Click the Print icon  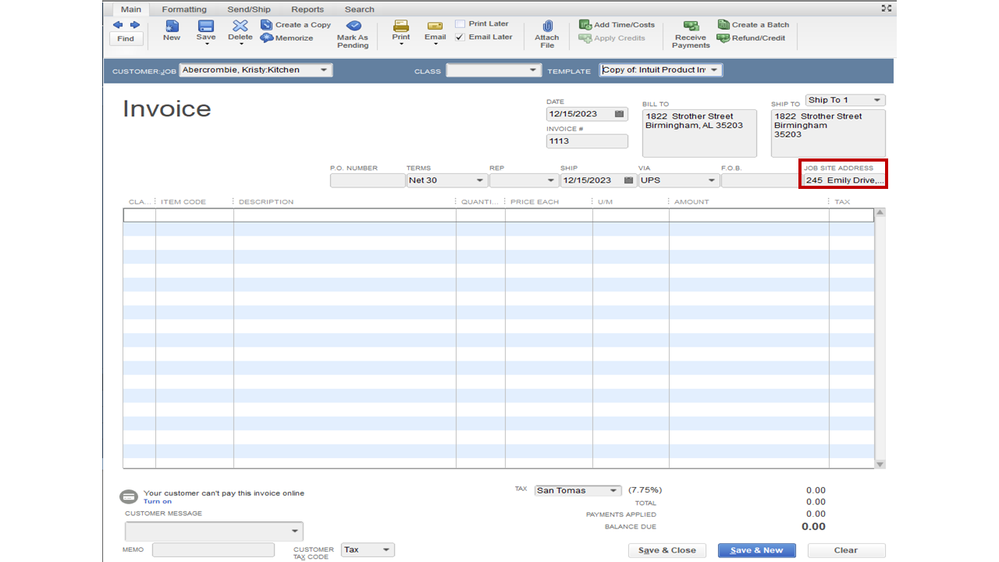[x=401, y=27]
